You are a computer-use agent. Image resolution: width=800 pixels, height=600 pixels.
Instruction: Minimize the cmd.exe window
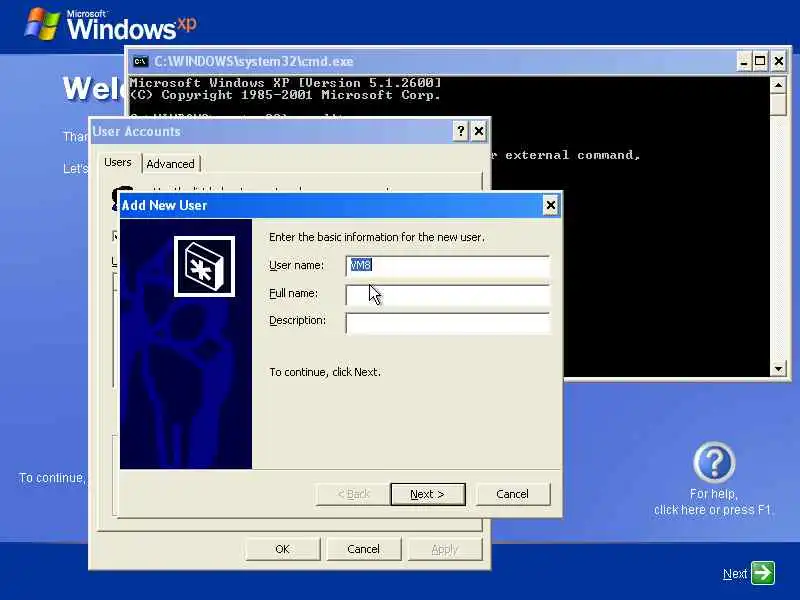744,62
